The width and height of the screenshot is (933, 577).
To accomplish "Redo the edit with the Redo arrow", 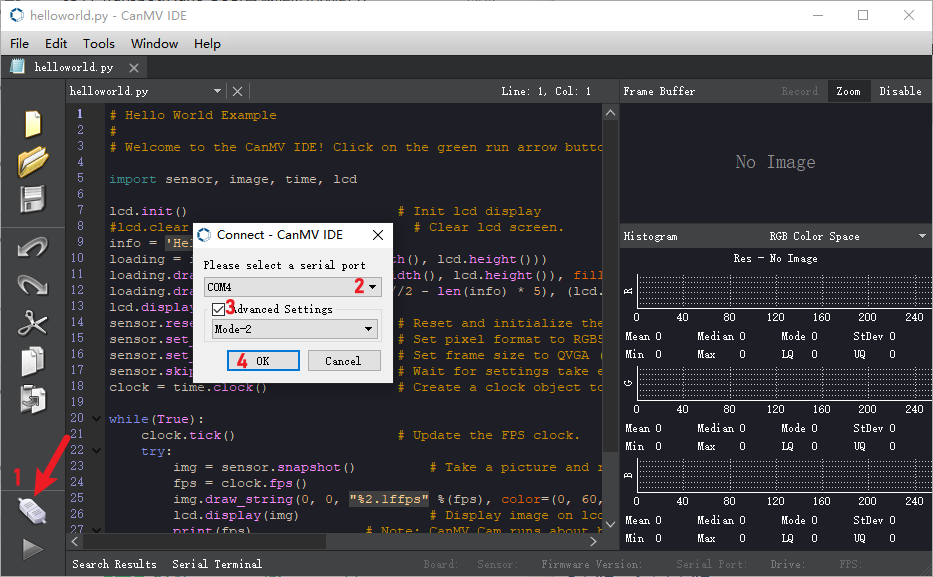I will click(33, 285).
